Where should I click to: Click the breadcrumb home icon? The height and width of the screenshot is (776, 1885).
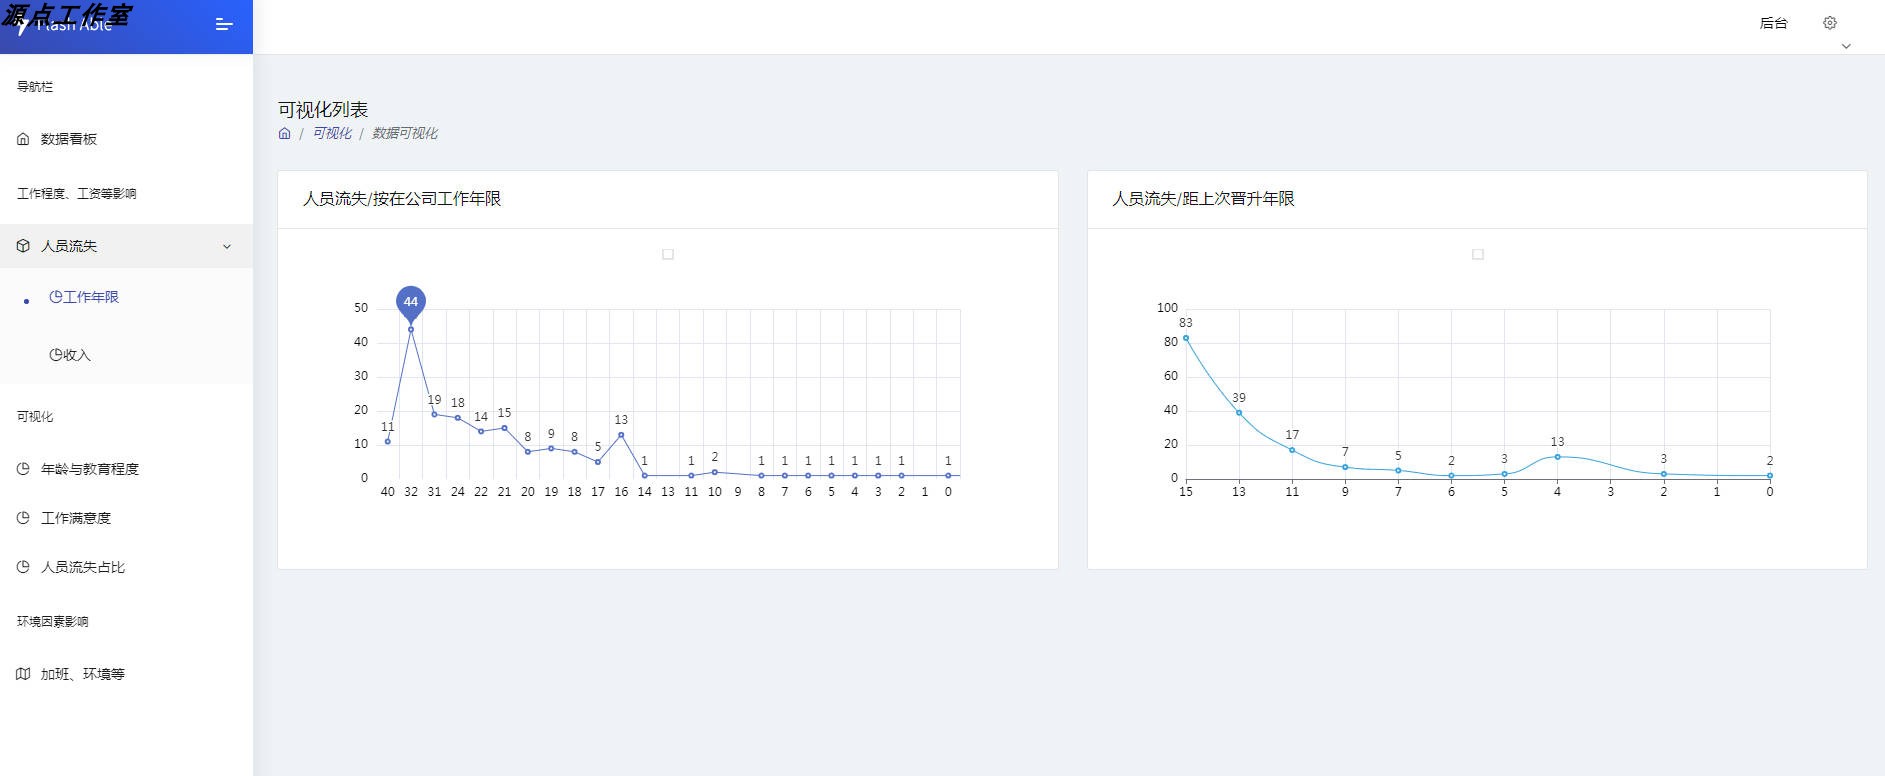point(285,133)
